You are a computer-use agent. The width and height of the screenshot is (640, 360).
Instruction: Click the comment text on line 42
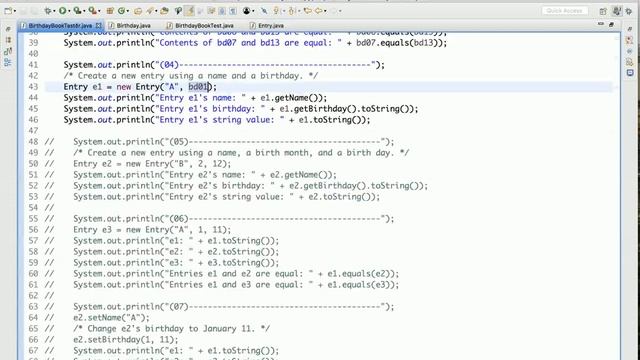click(191, 76)
